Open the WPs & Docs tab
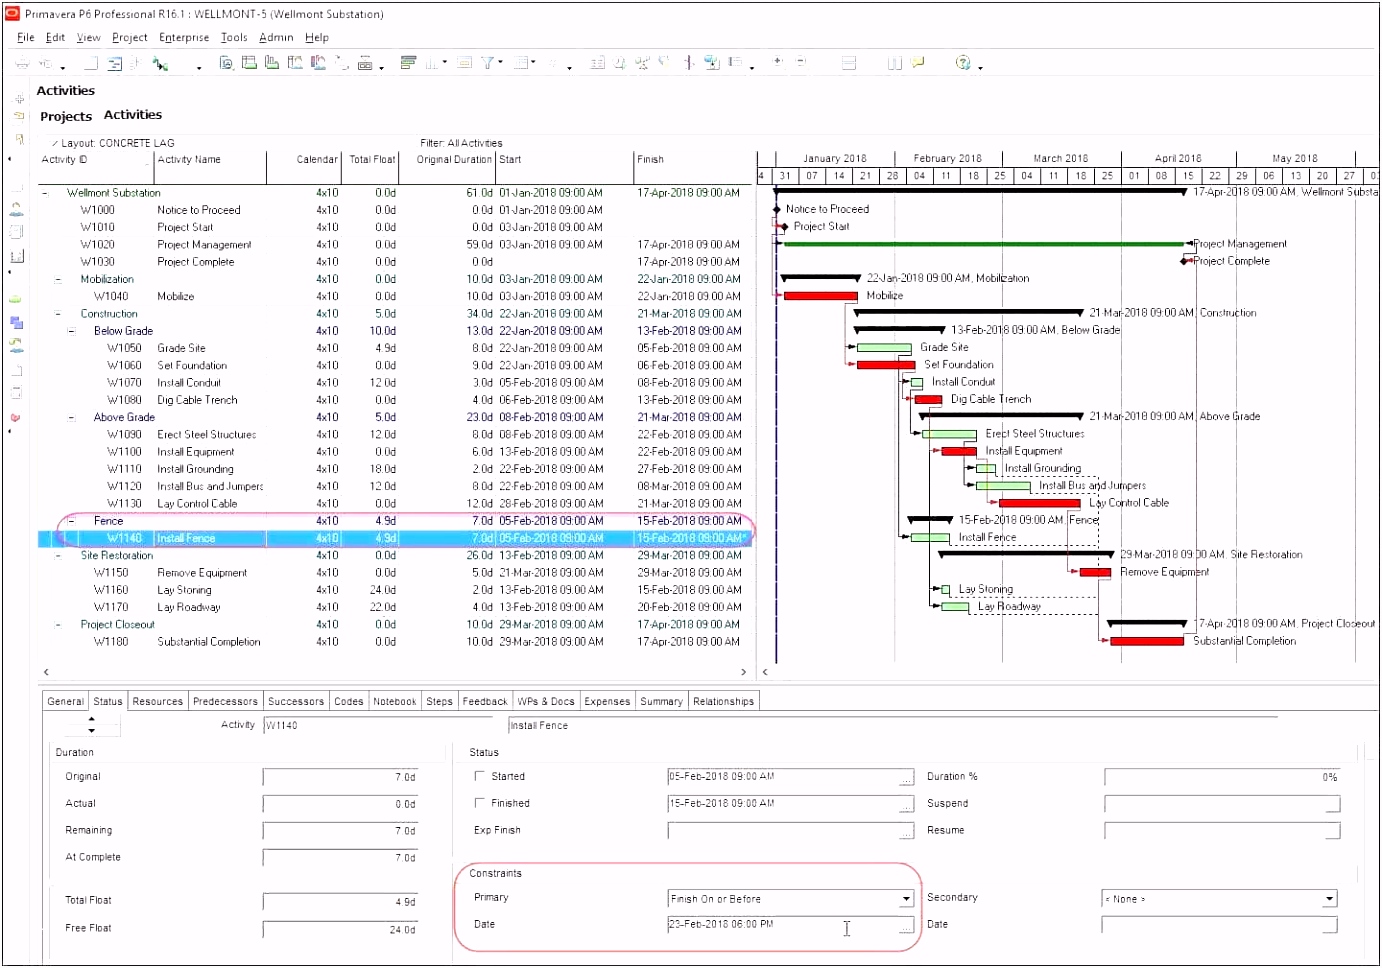Image resolution: width=1382 pixels, height=968 pixels. pos(546,701)
